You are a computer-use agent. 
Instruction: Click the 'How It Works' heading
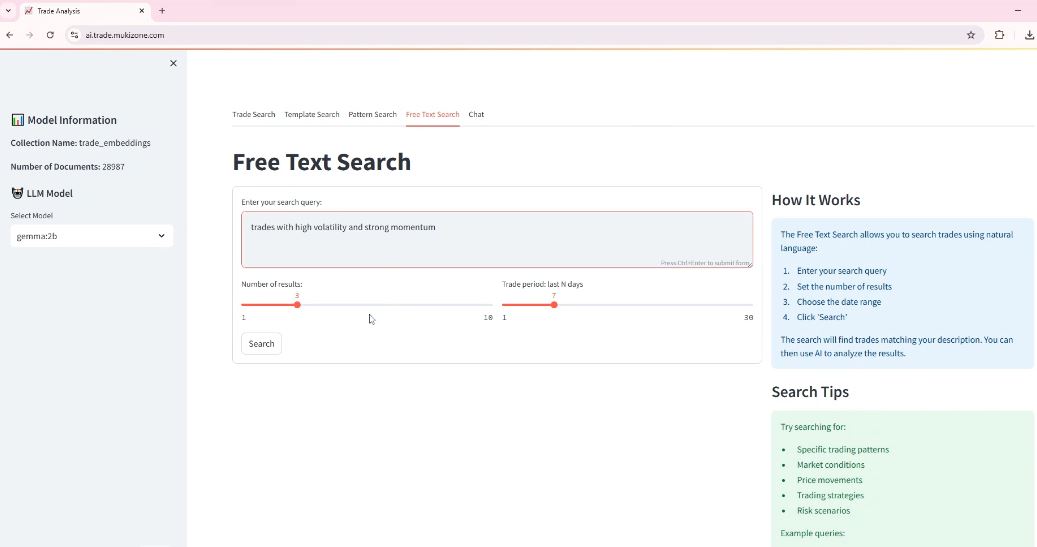815,200
